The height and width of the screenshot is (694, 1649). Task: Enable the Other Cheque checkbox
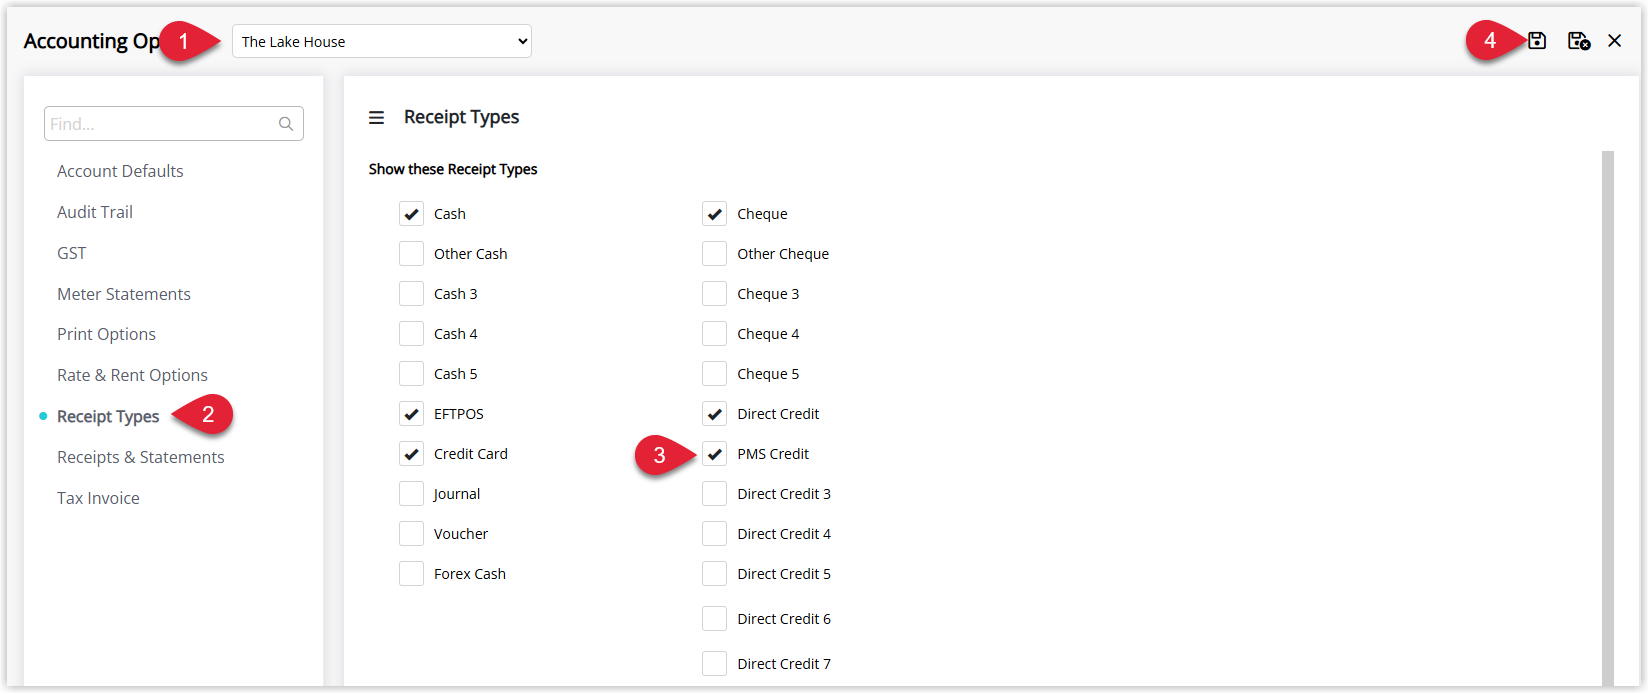714,254
